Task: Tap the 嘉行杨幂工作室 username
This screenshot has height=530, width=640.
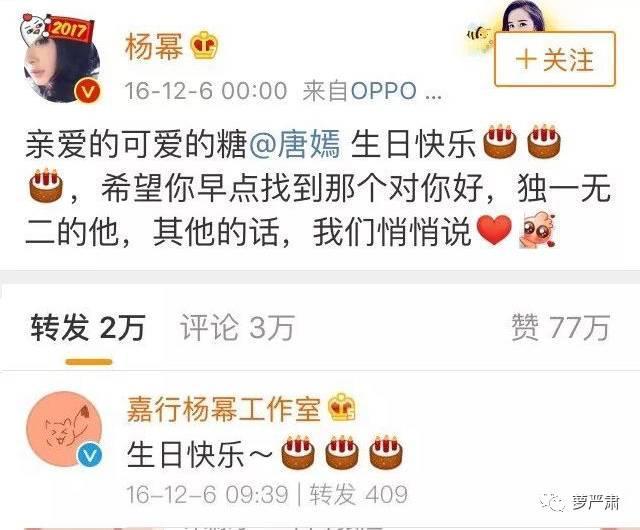Action: [x=224, y=409]
